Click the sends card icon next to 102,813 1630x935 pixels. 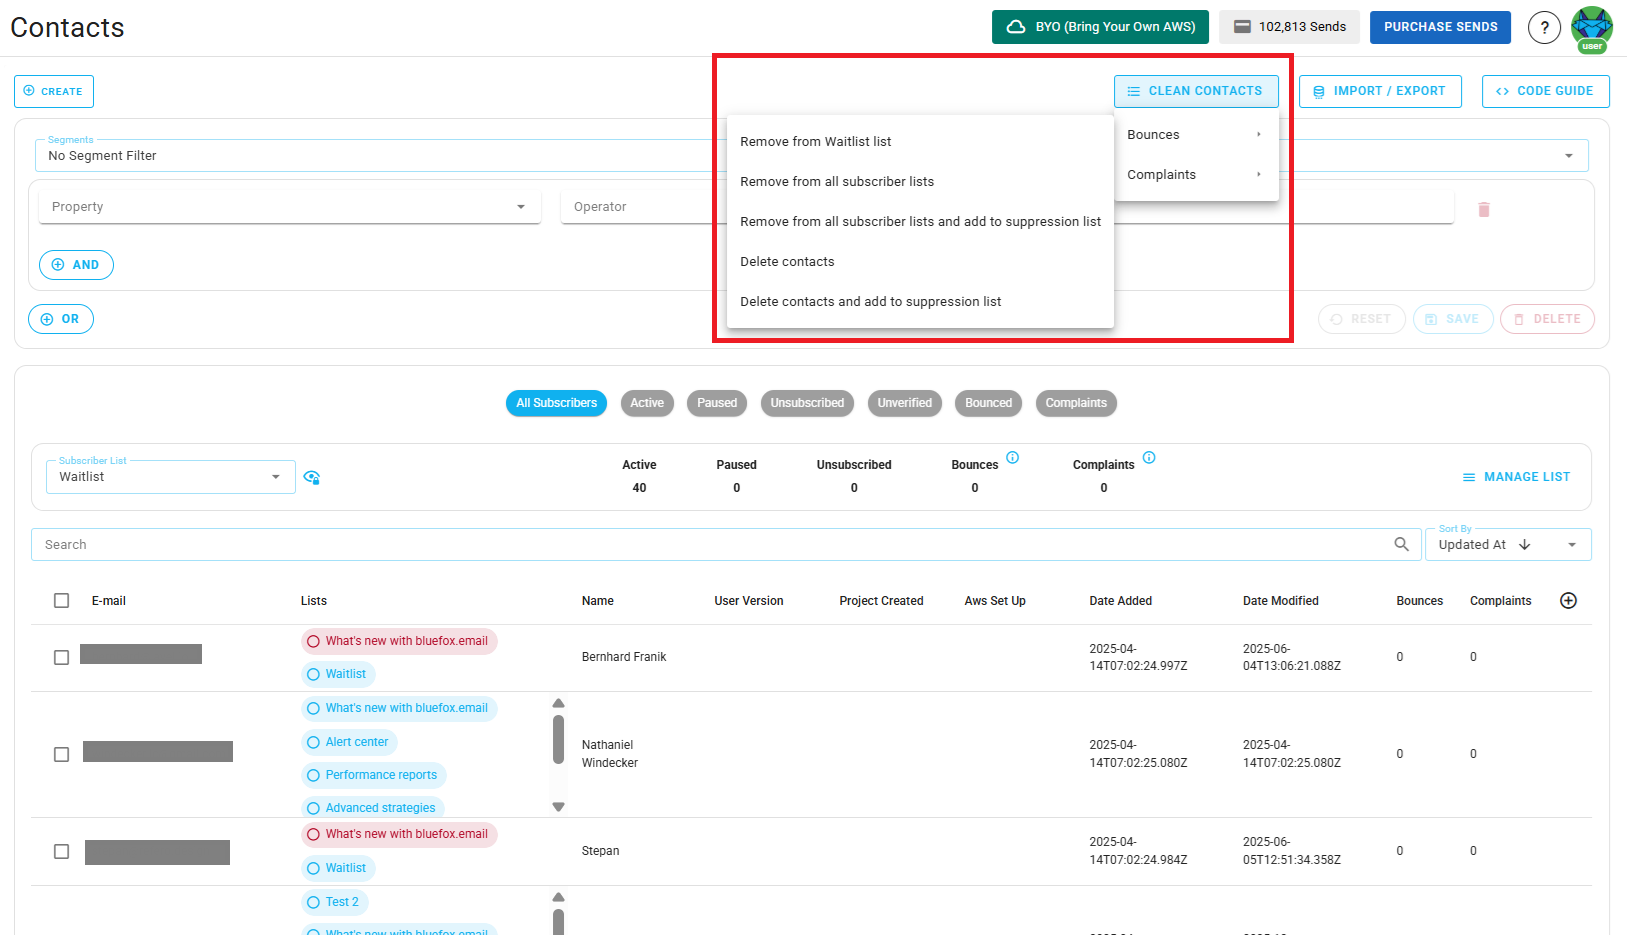1243,26
